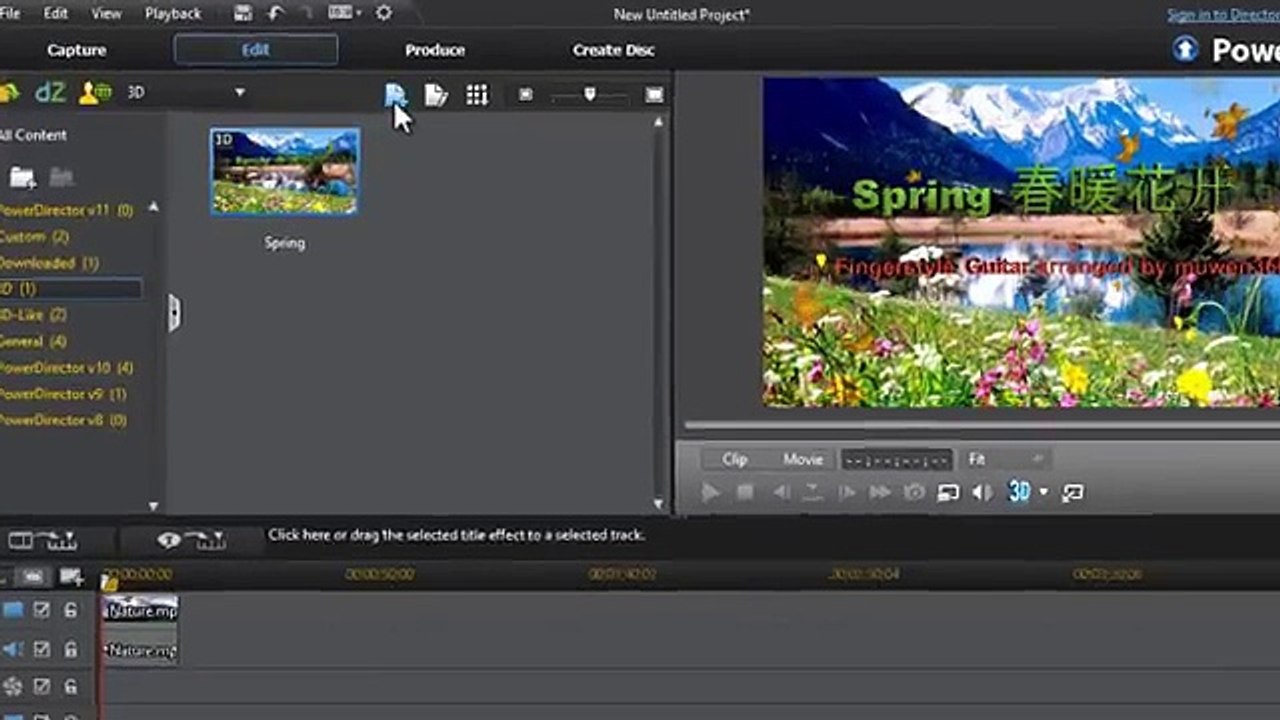Screen dimensions: 1280x720
Task: Switch to the Capture tab
Action: pos(77,50)
